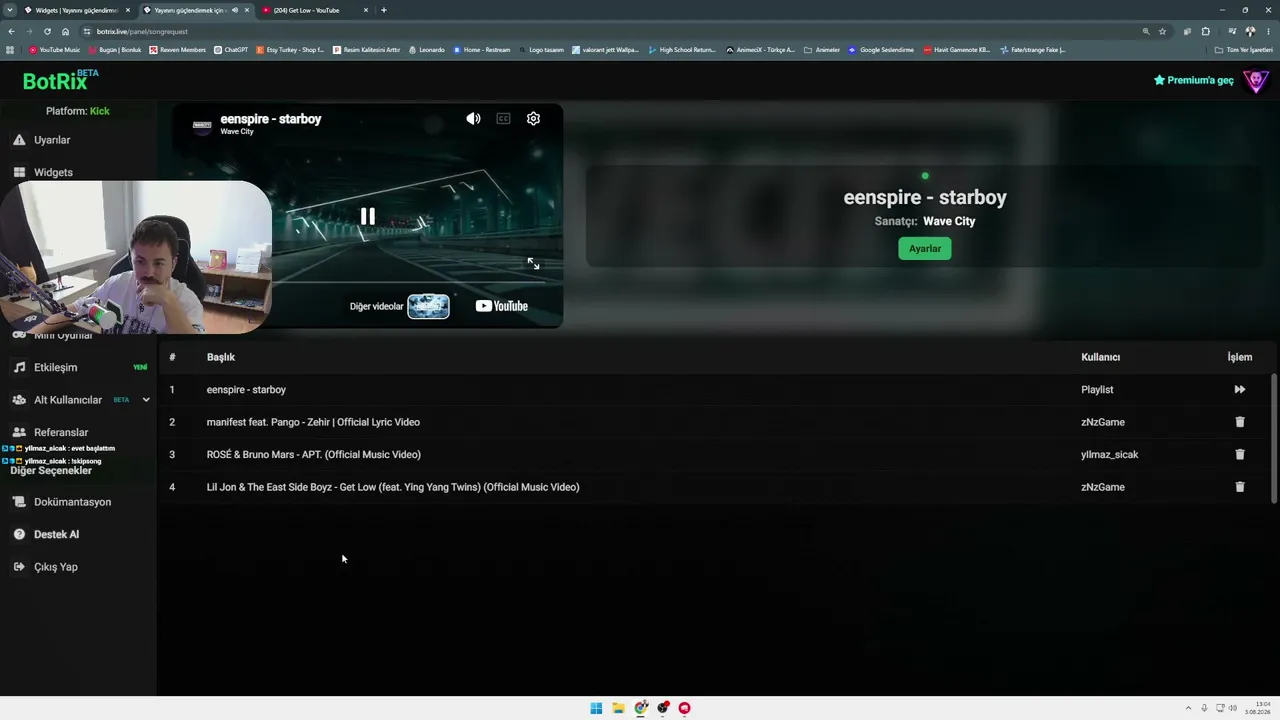Click the BotRix logo

pyautogui.click(x=61, y=80)
